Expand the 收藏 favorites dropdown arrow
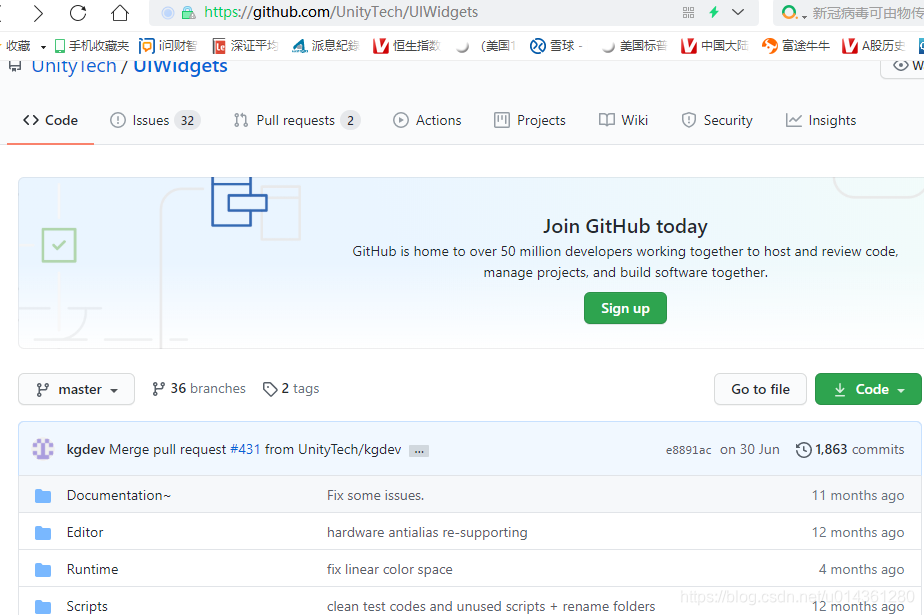 point(43,47)
